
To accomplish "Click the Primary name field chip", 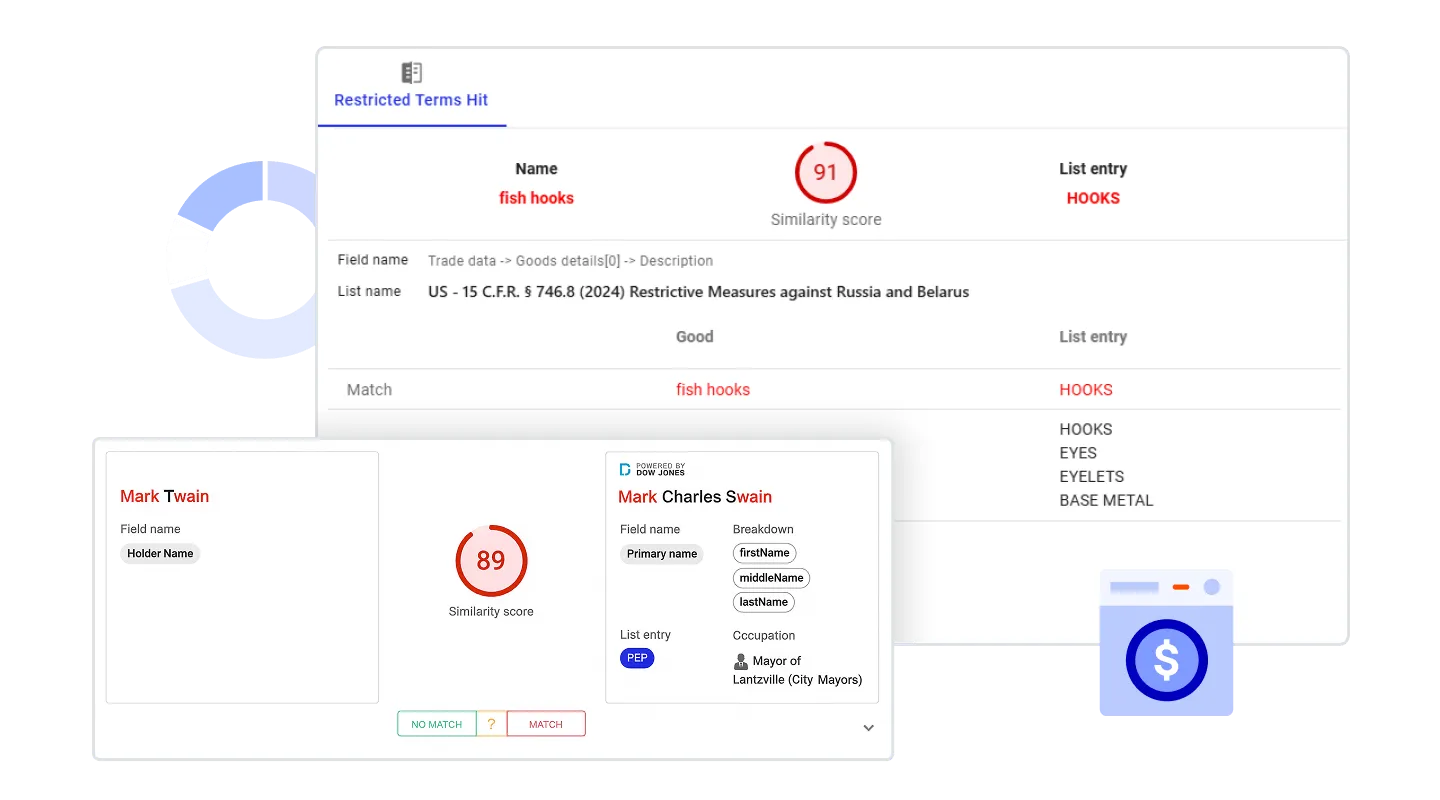I will (661, 554).
